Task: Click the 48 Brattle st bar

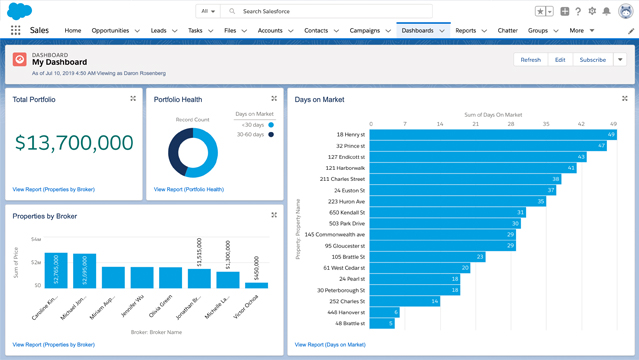Action: [382, 323]
